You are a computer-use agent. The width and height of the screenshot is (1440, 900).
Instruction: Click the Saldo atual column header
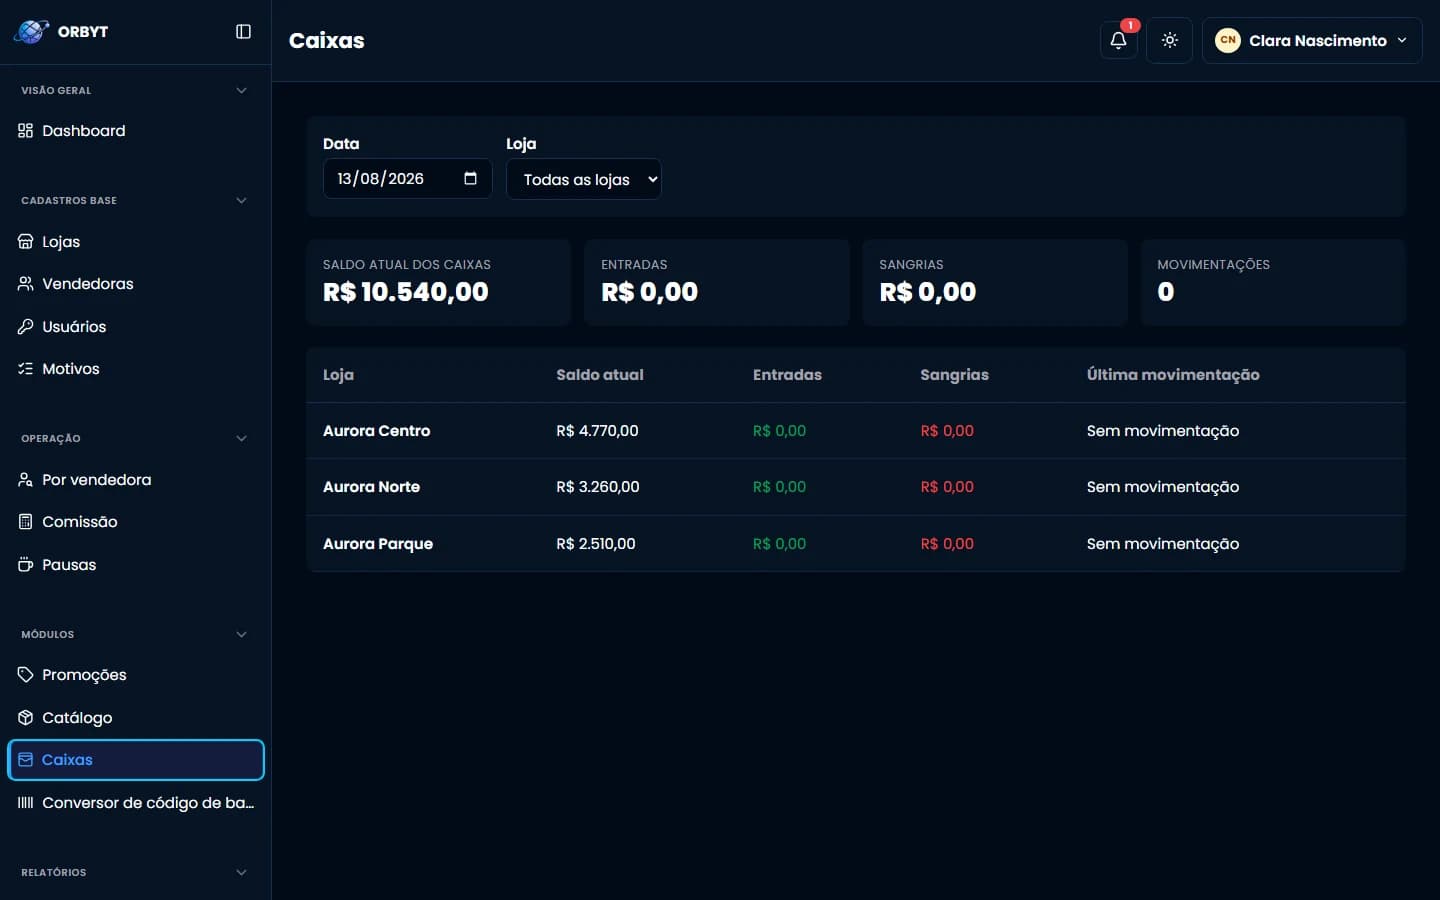pyautogui.click(x=600, y=375)
